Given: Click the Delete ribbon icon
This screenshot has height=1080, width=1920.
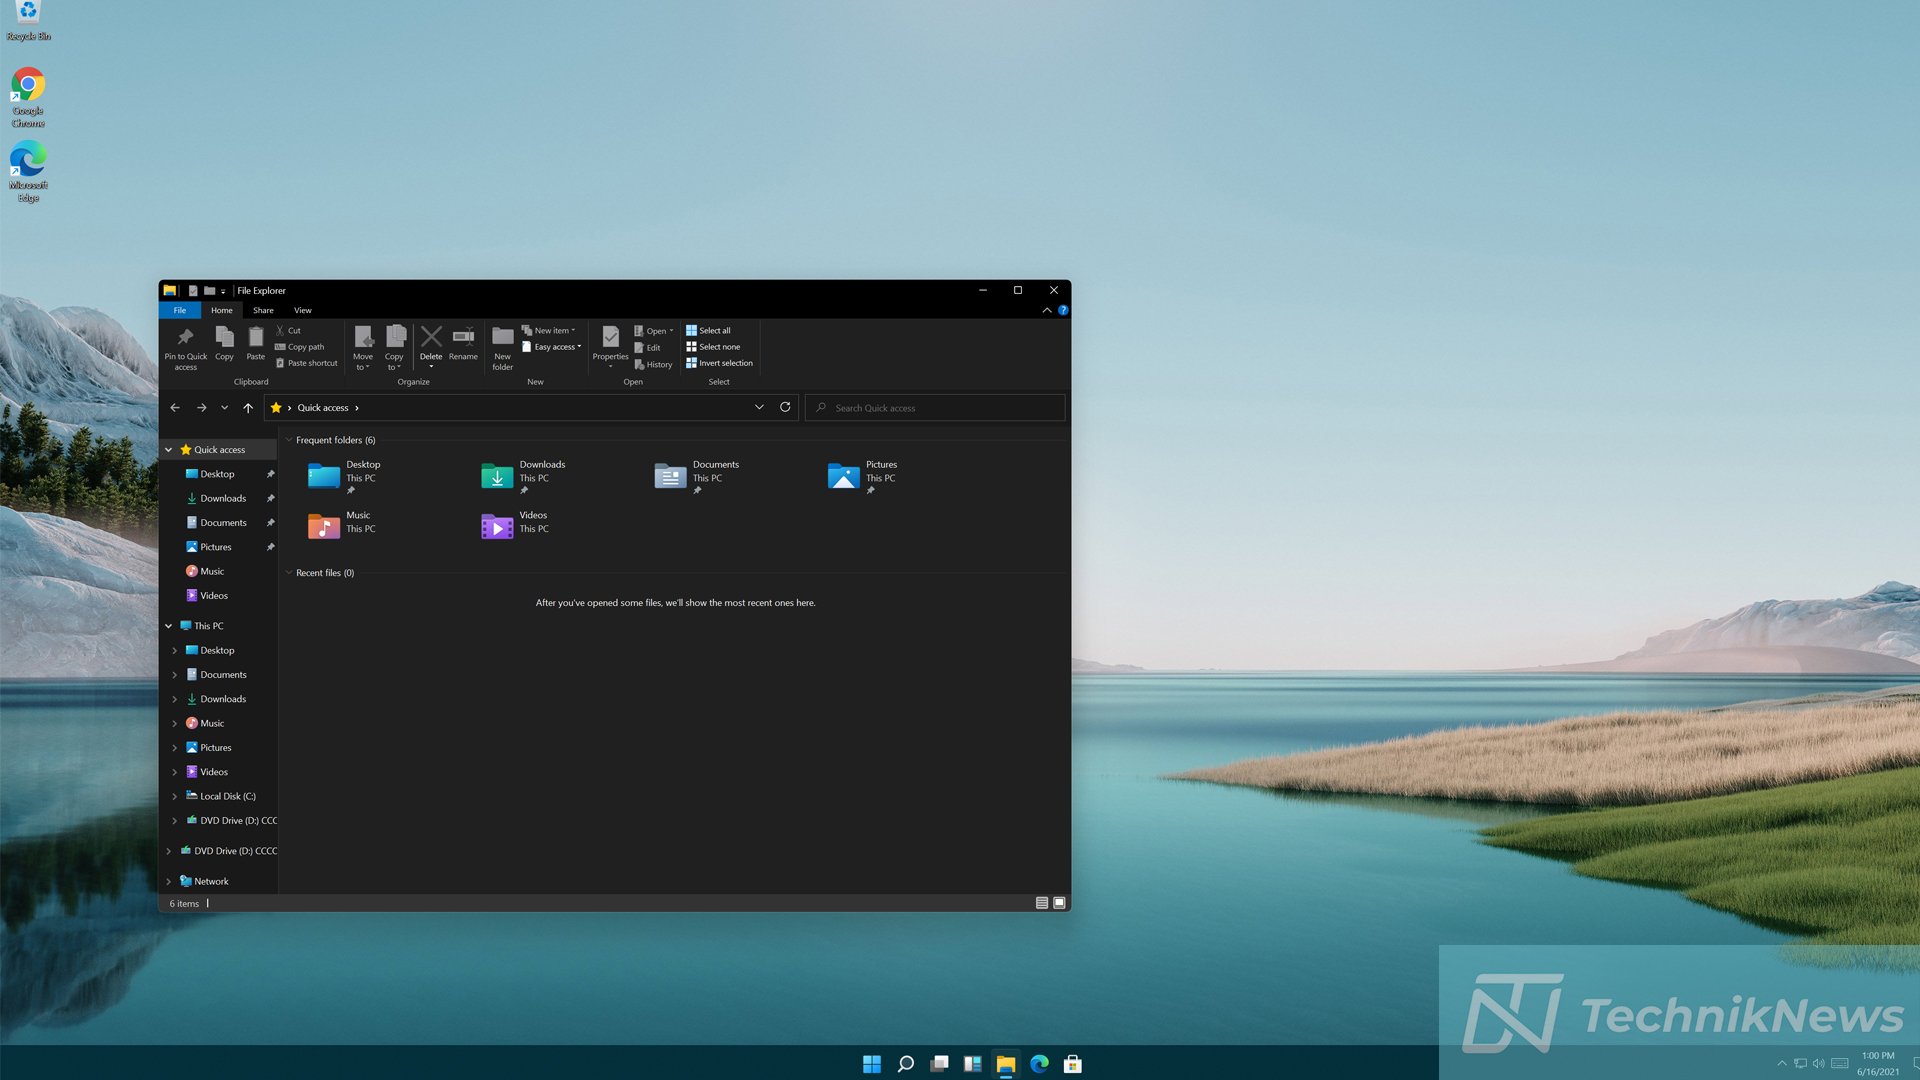Looking at the screenshot, I should [431, 336].
